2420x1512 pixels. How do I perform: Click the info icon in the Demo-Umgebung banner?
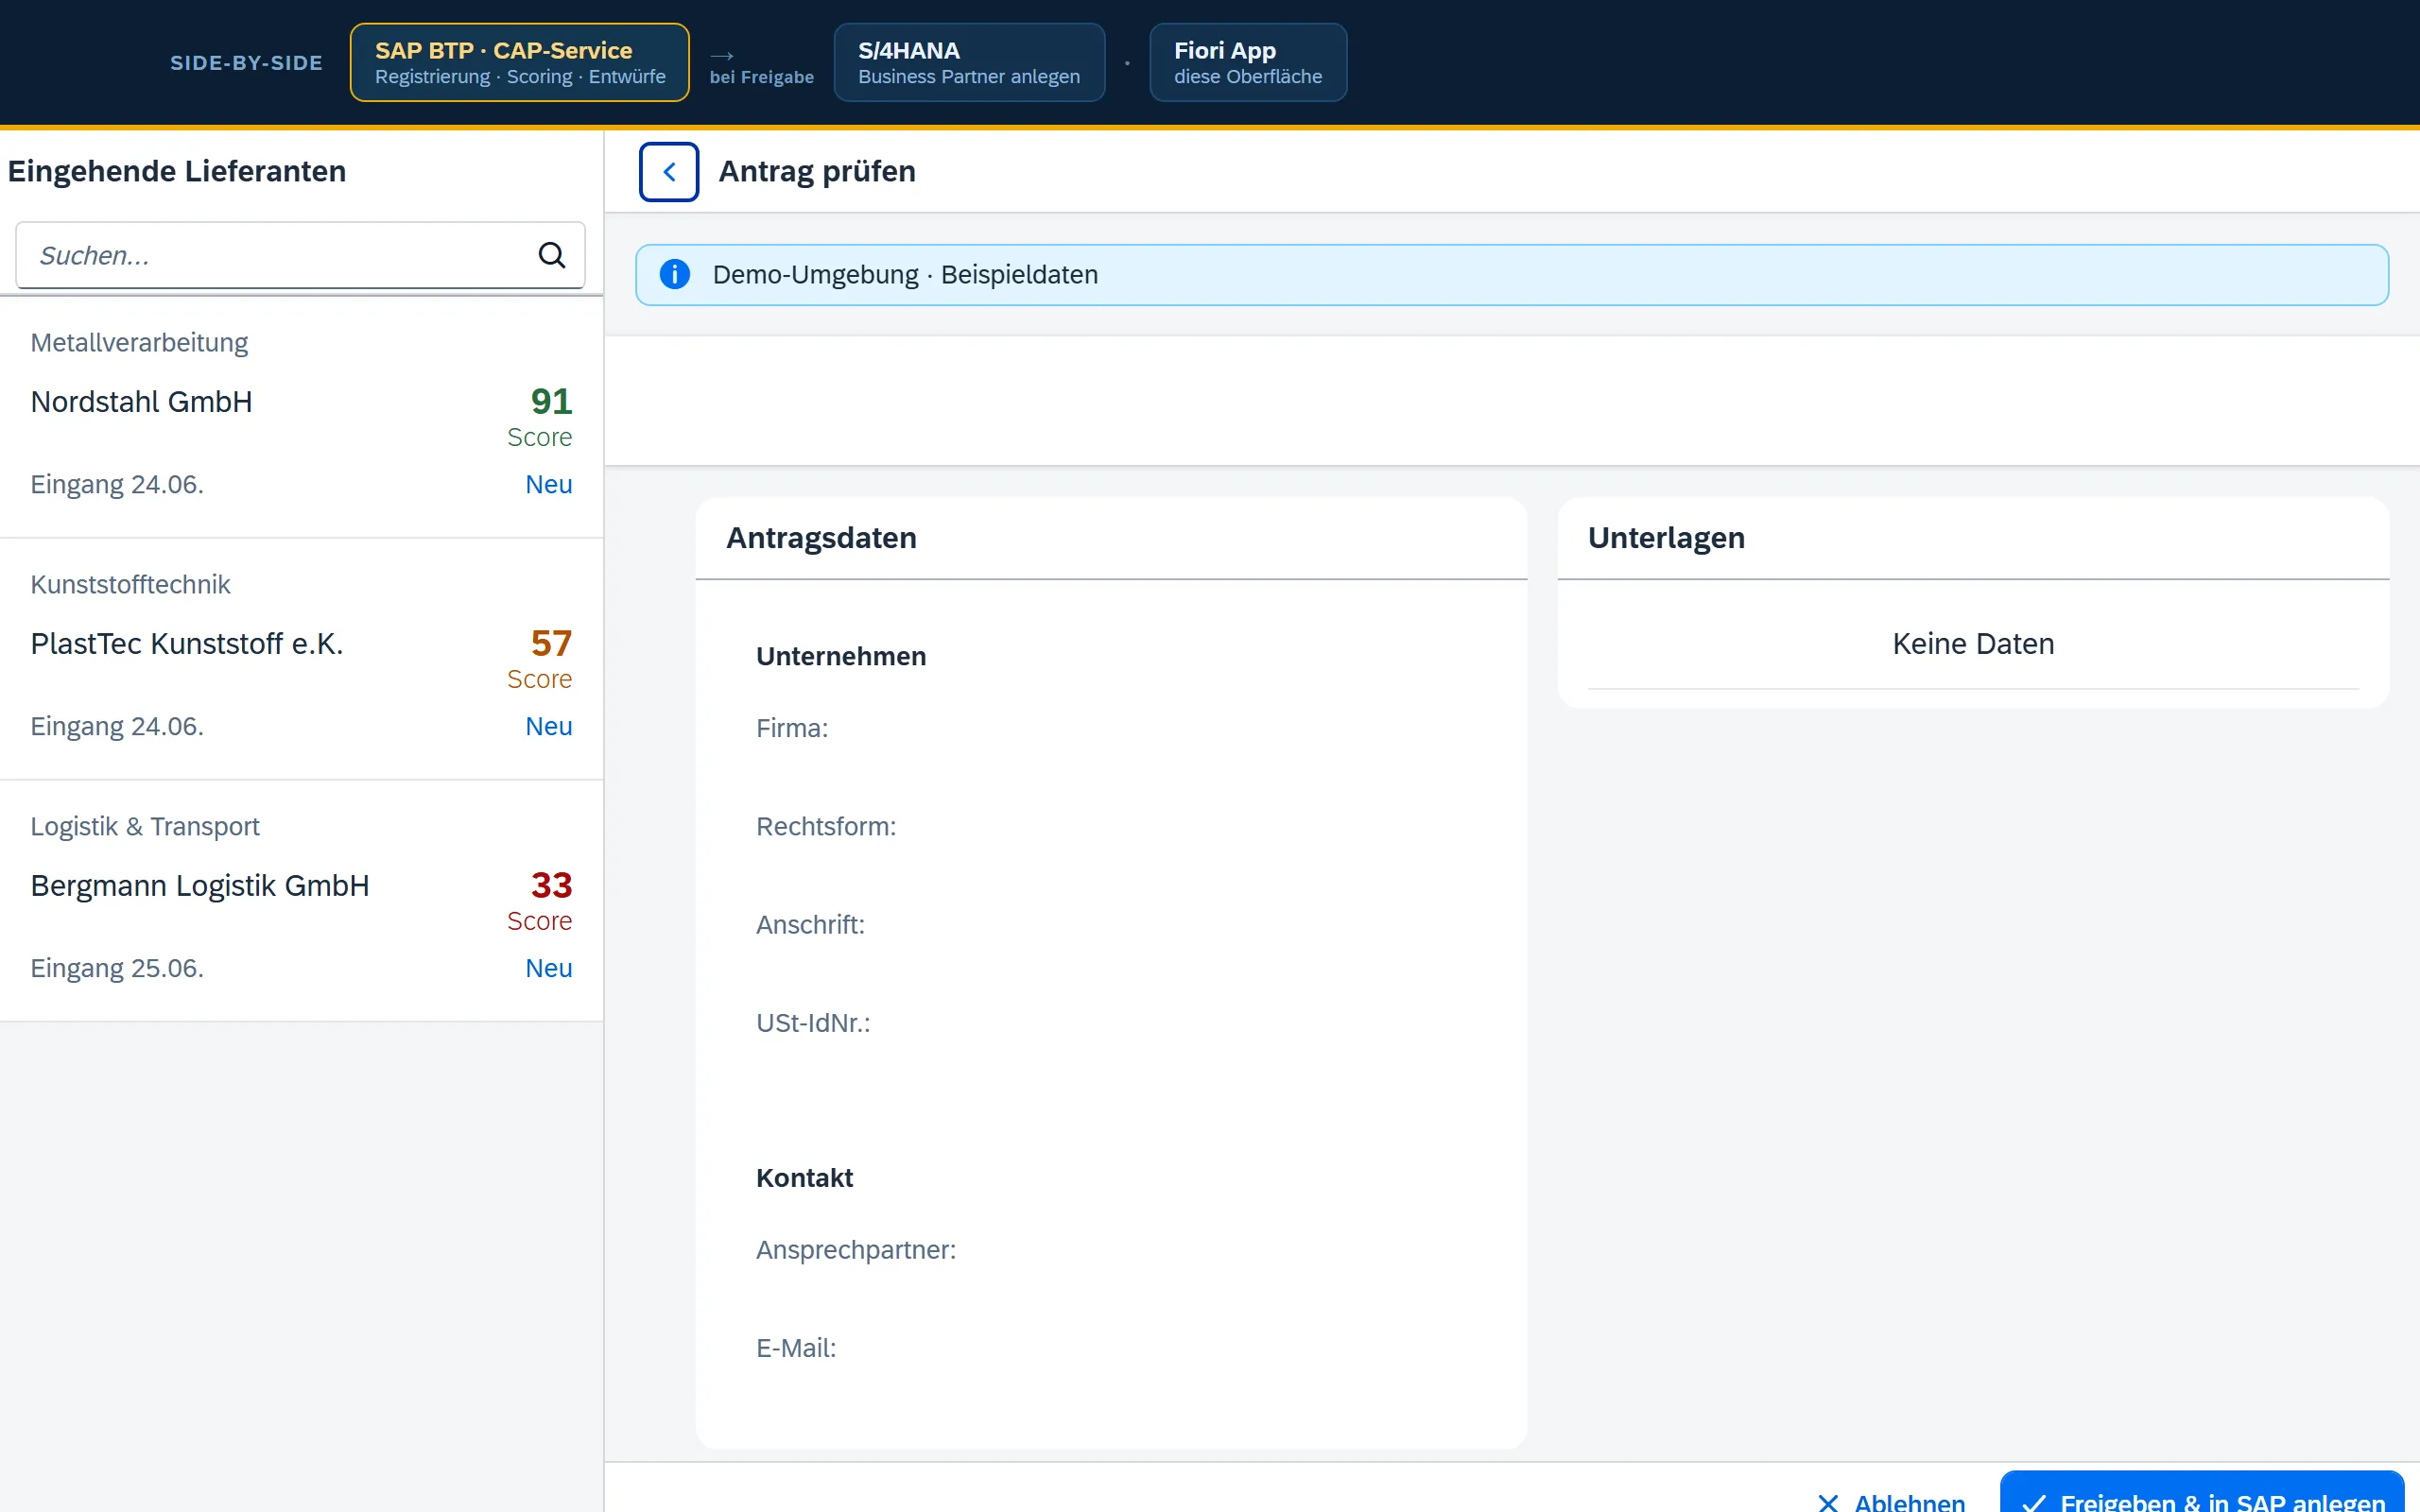click(x=675, y=274)
